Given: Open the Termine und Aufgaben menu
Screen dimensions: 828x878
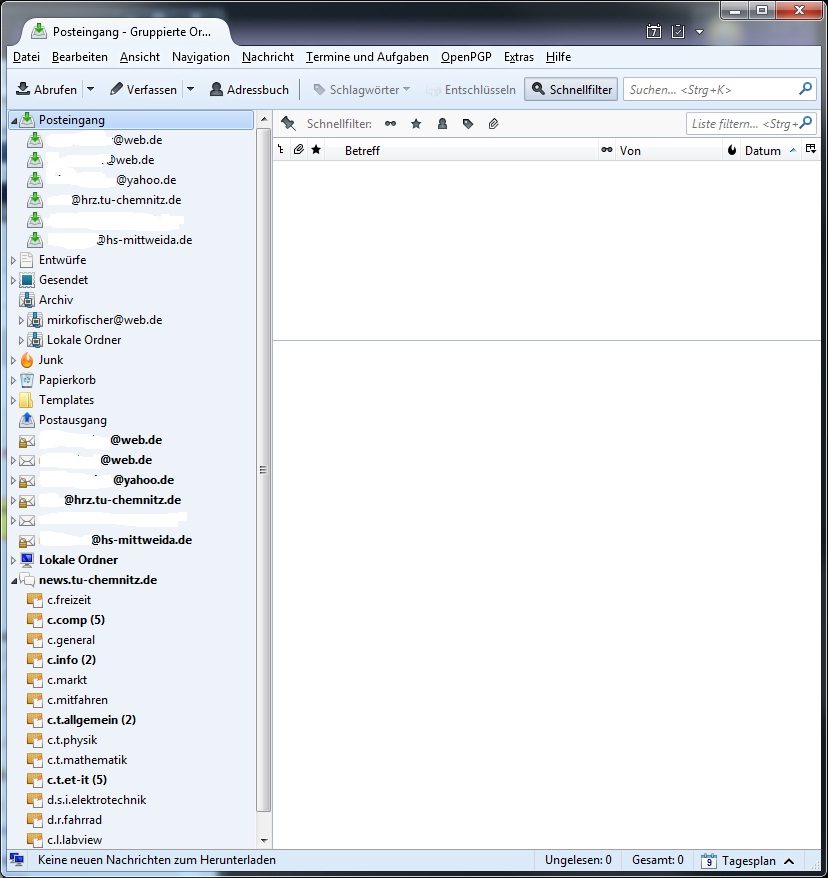Looking at the screenshot, I should 367,57.
